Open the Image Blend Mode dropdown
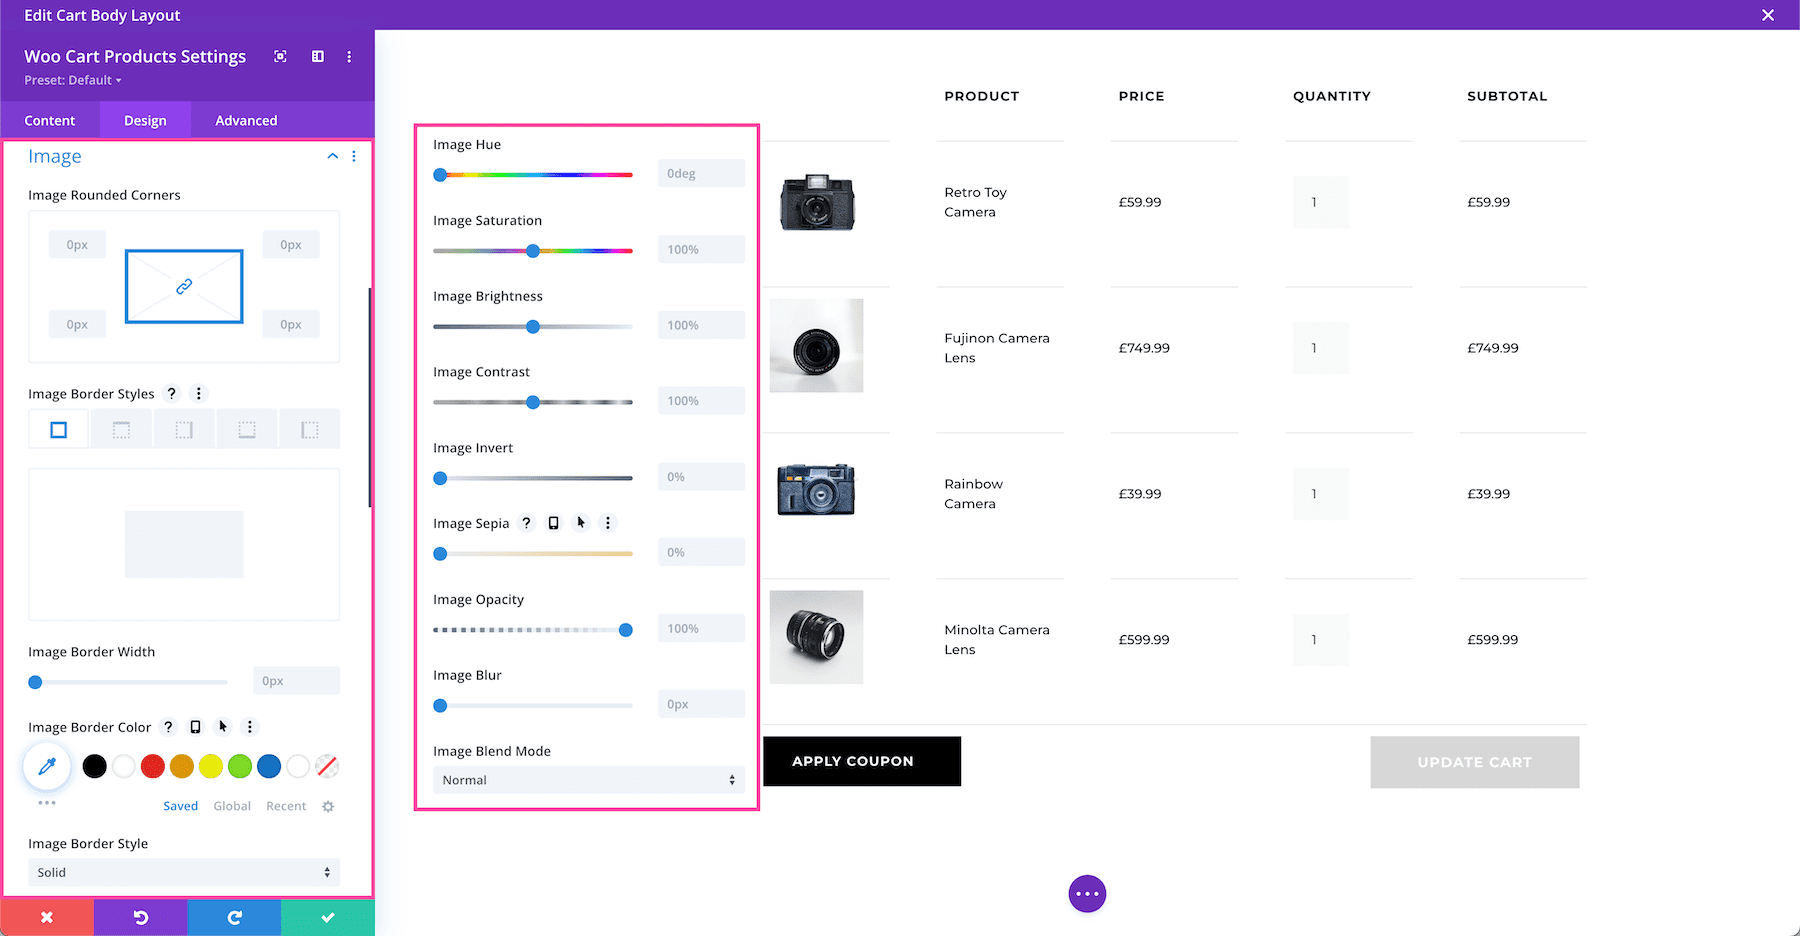This screenshot has width=1800, height=936. [588, 779]
